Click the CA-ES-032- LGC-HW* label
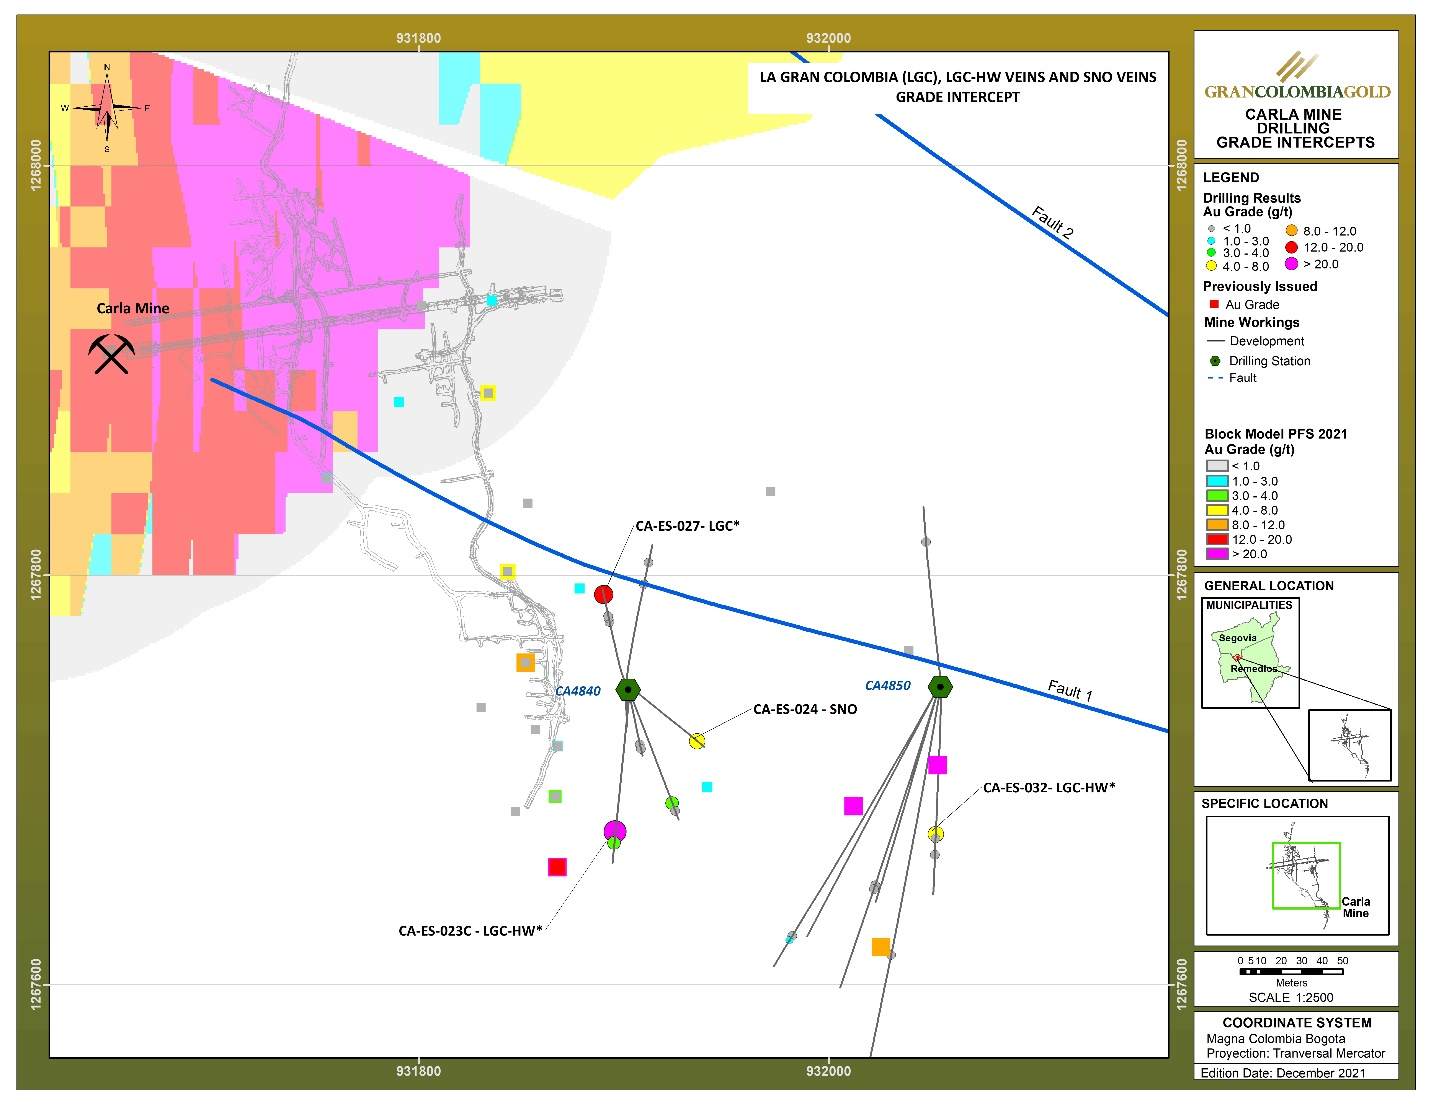 click(1049, 788)
